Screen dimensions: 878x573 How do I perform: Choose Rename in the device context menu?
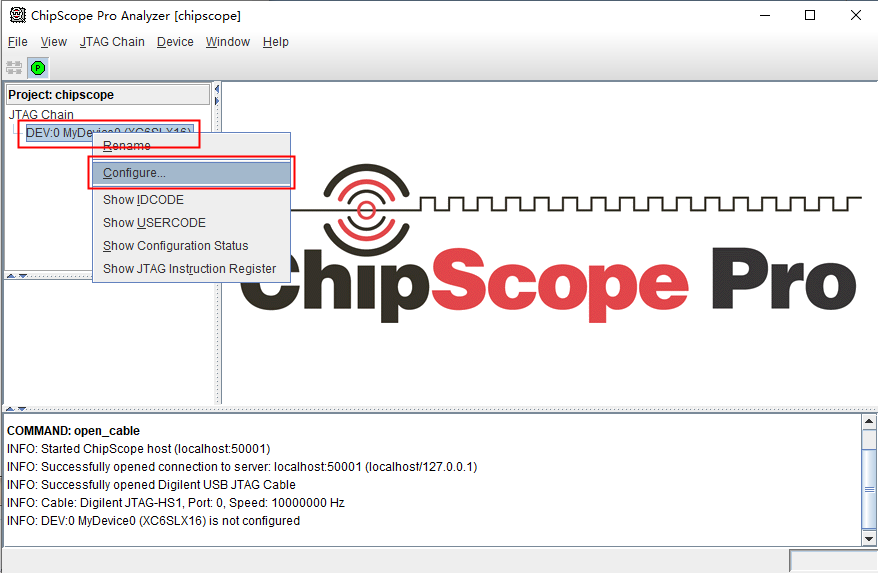tap(126, 146)
